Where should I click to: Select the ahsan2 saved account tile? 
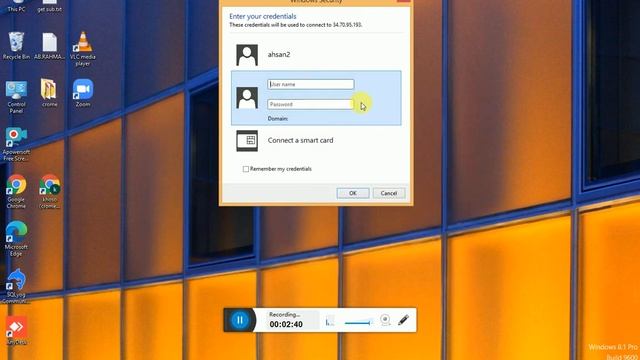tap(316, 55)
